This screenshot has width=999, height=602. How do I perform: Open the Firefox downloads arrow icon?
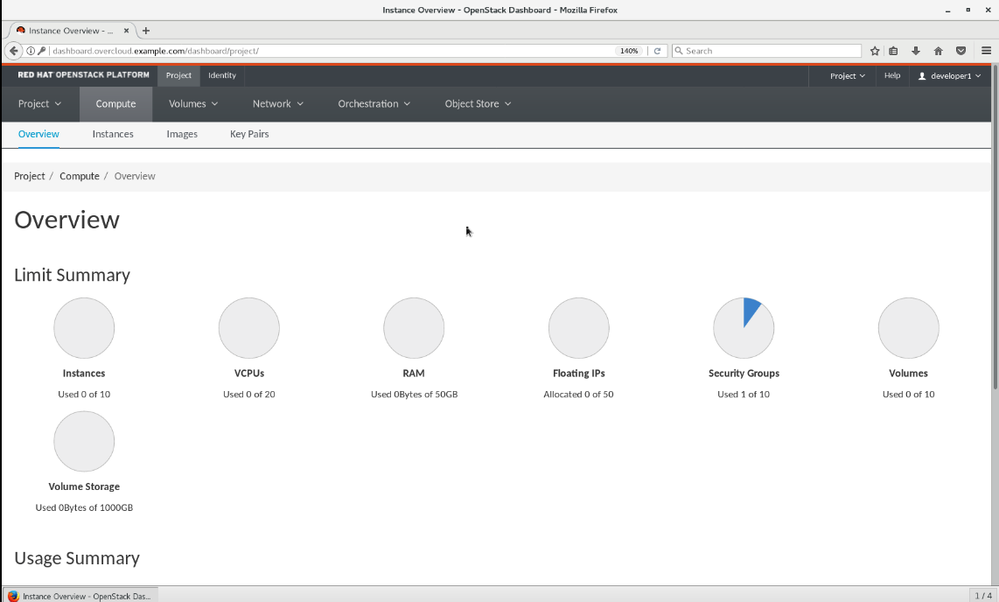pos(915,51)
